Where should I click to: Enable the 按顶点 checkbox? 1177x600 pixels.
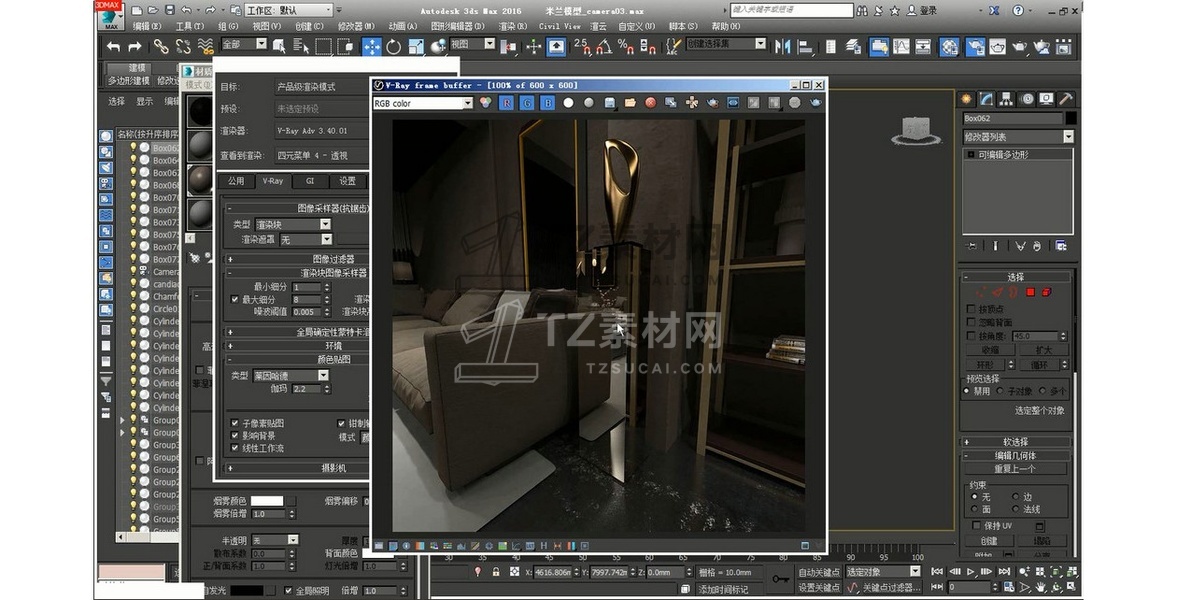[x=971, y=309]
